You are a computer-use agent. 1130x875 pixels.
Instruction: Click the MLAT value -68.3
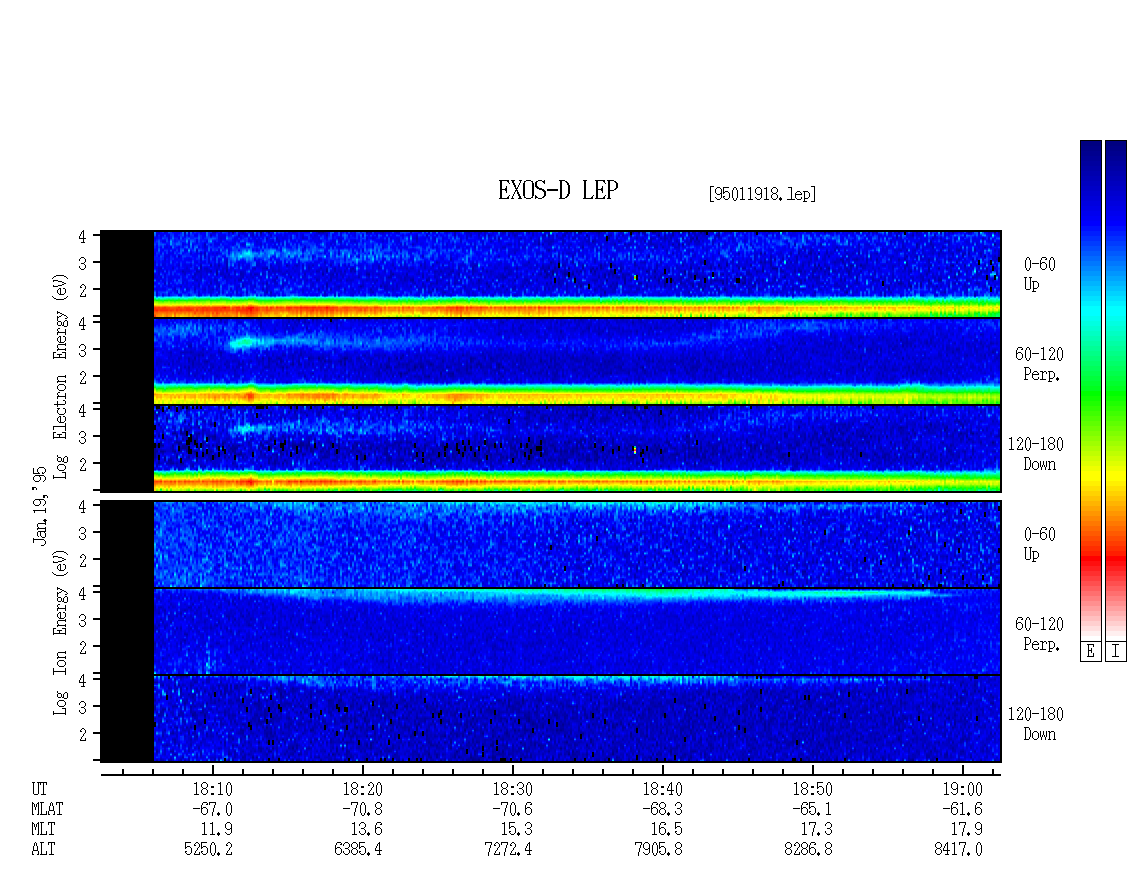point(662,809)
